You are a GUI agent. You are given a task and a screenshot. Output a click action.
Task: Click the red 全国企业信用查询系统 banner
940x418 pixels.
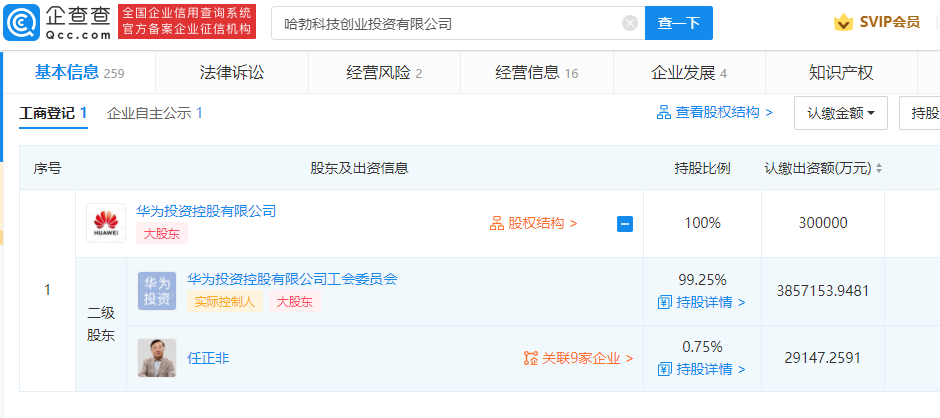187,22
